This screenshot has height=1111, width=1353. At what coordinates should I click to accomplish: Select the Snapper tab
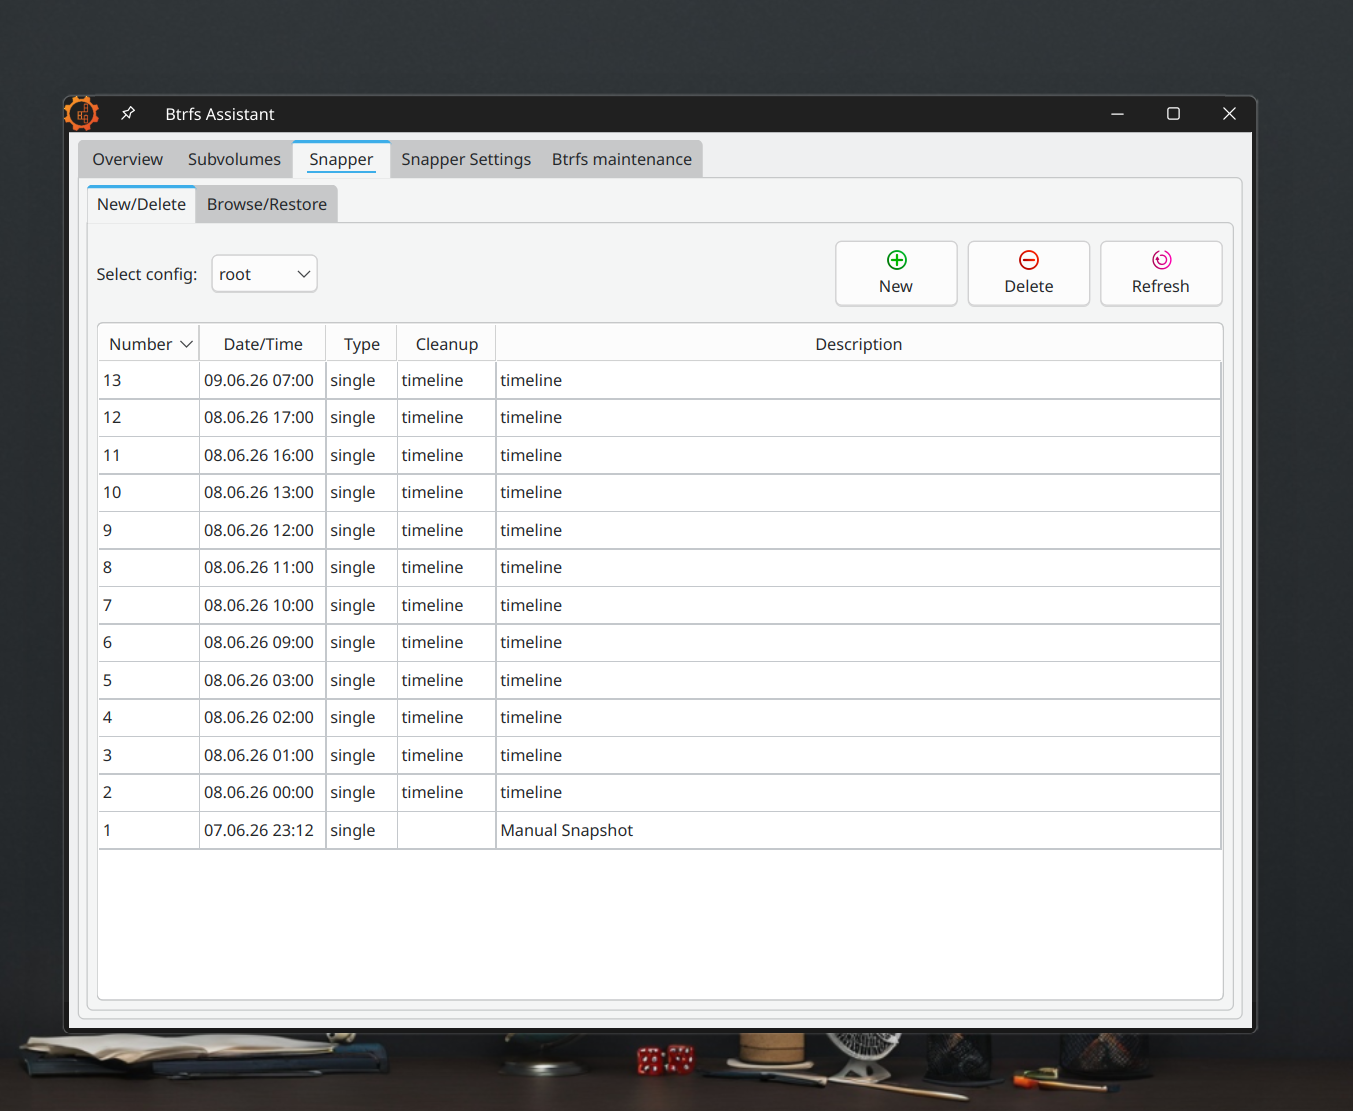point(341,159)
